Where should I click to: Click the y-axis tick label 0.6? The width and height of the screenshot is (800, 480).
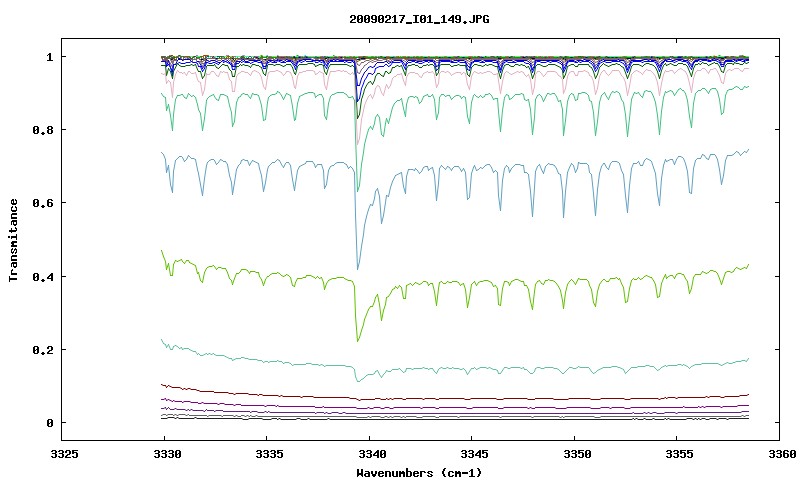point(43,203)
